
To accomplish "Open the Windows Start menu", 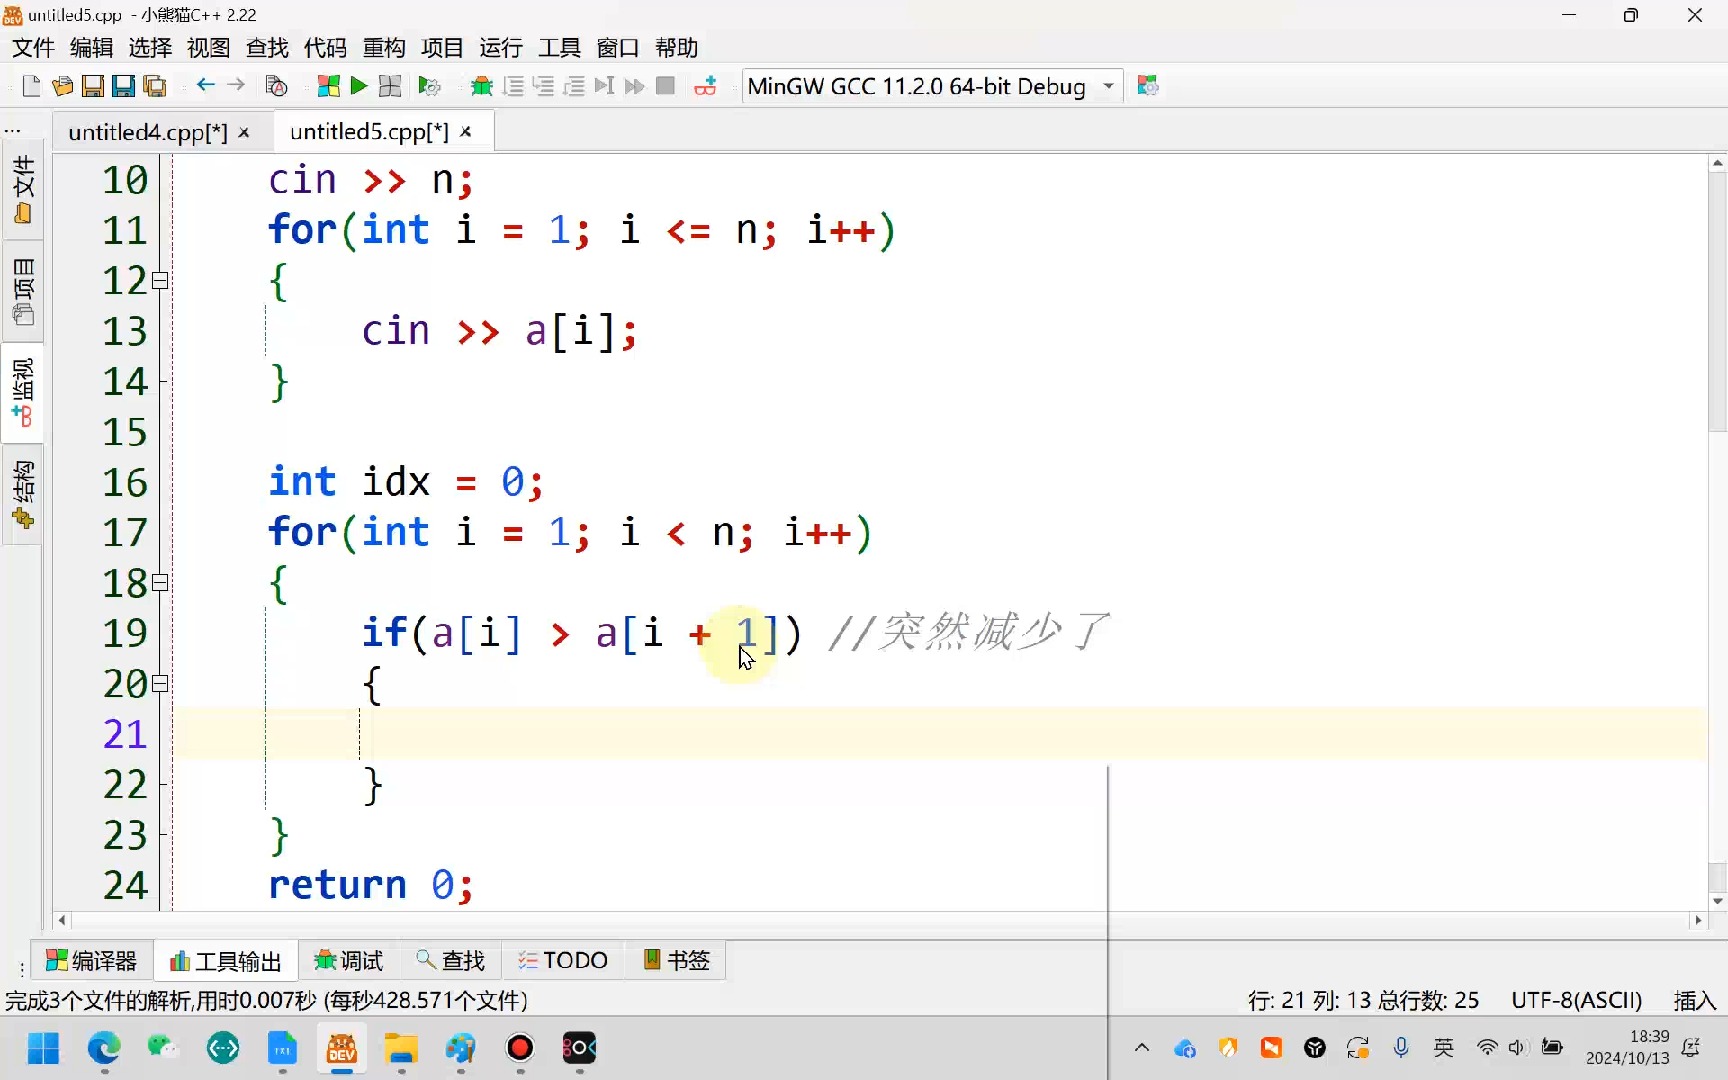I will [x=44, y=1048].
